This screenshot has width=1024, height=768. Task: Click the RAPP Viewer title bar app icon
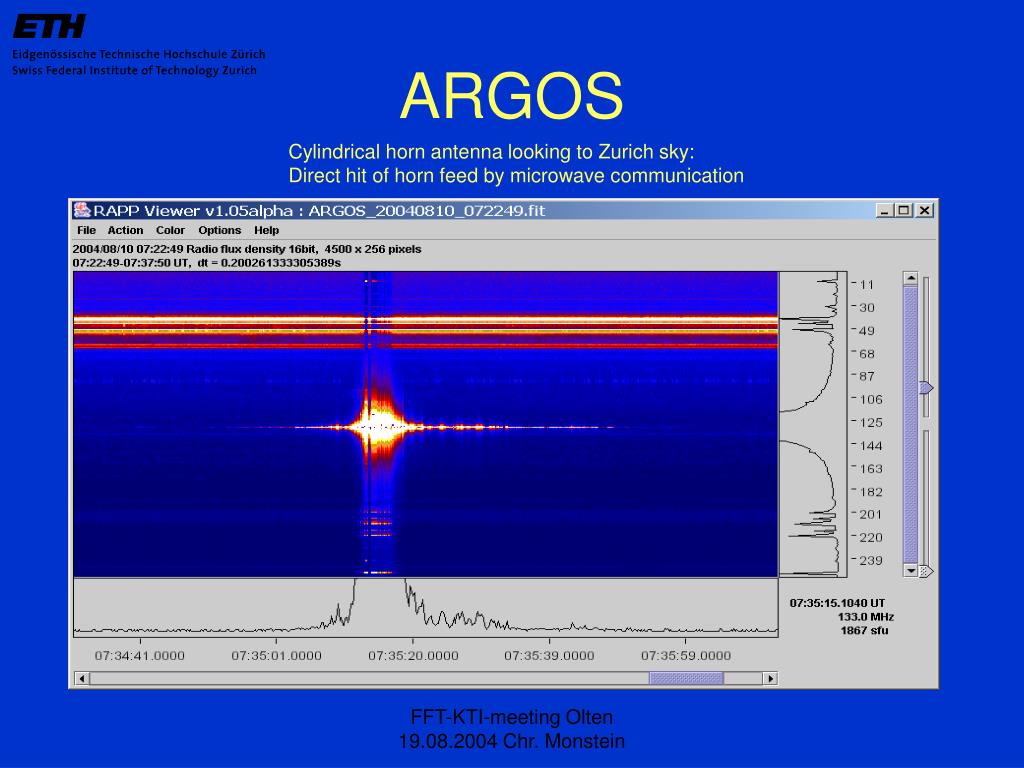82,210
